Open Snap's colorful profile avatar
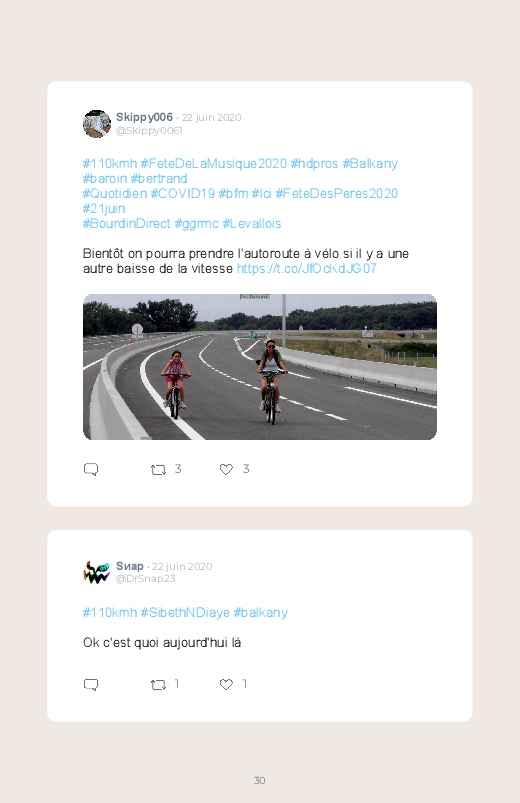 [x=97, y=573]
